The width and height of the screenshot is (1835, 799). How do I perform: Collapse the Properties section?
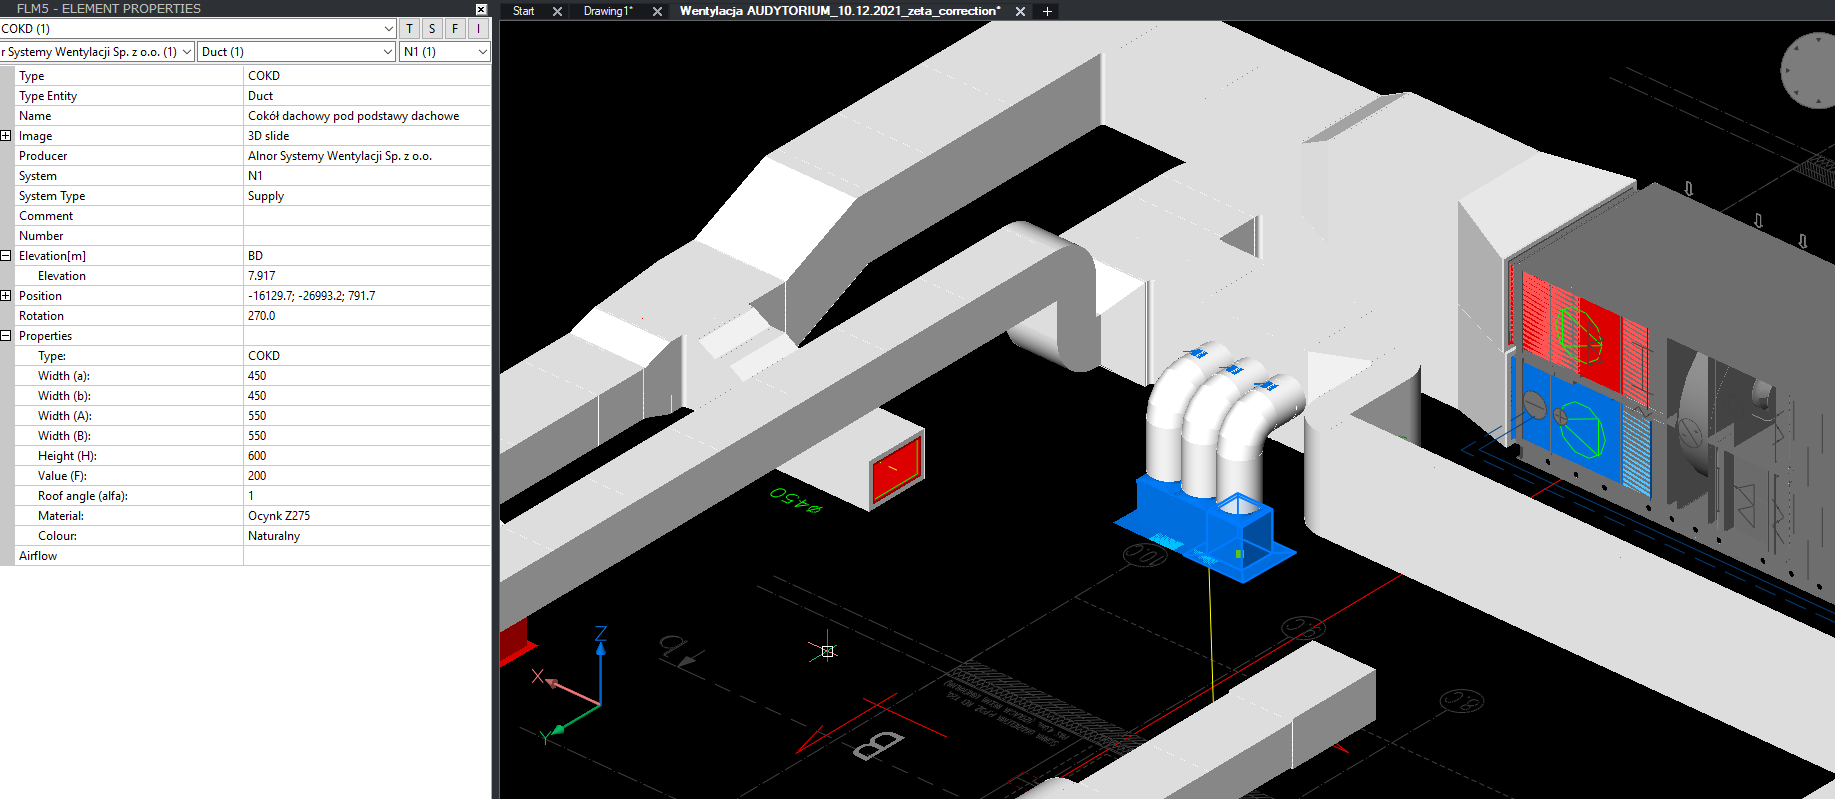click(6, 336)
